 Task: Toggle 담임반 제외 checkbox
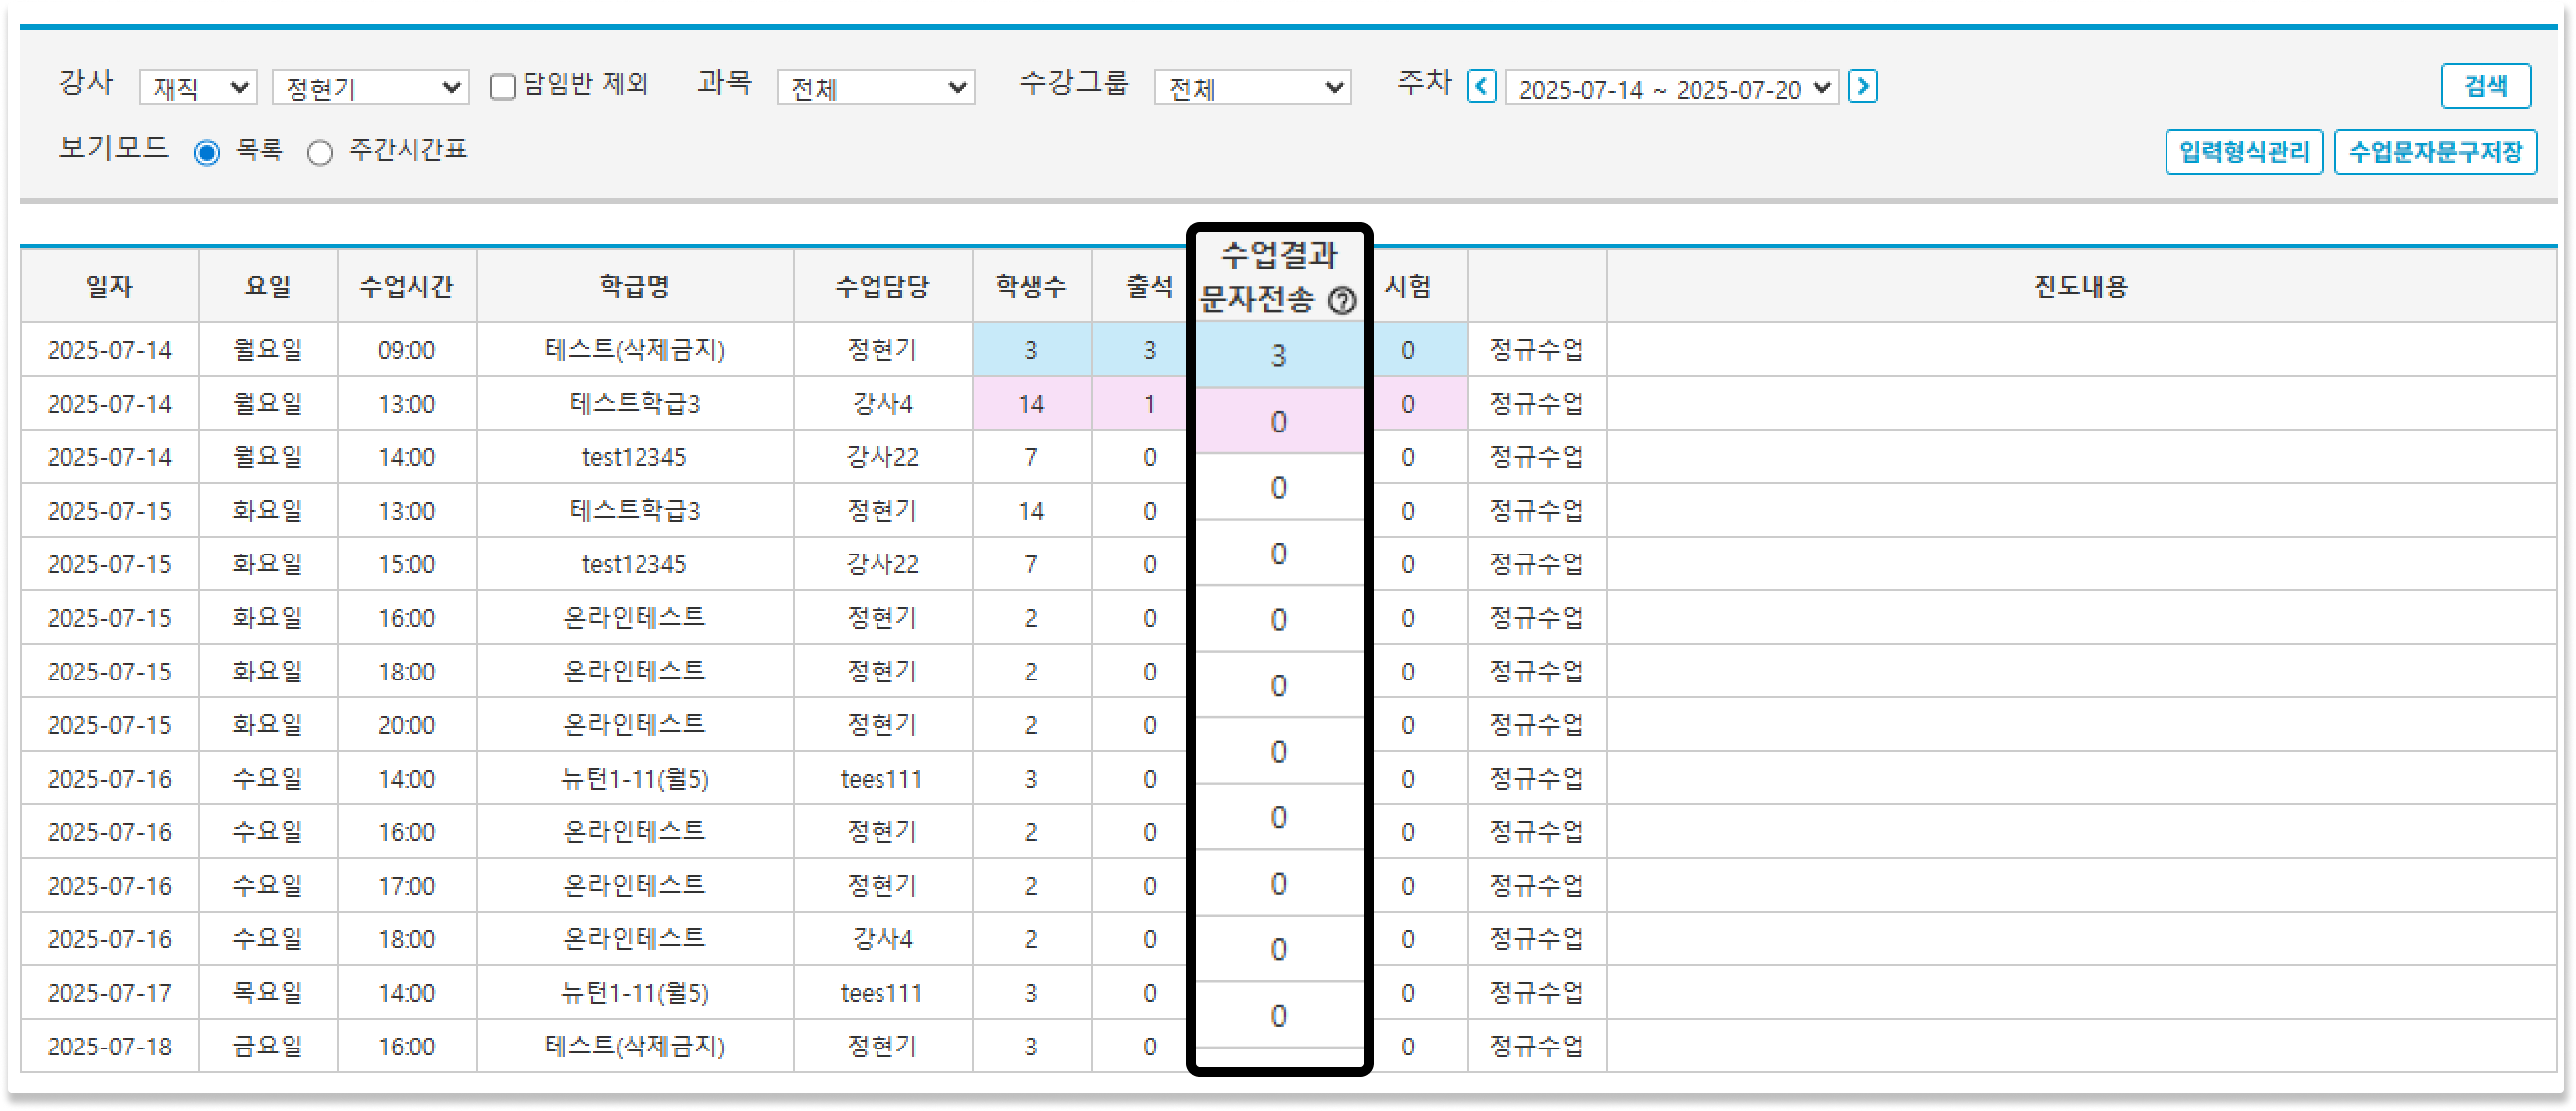[x=503, y=88]
